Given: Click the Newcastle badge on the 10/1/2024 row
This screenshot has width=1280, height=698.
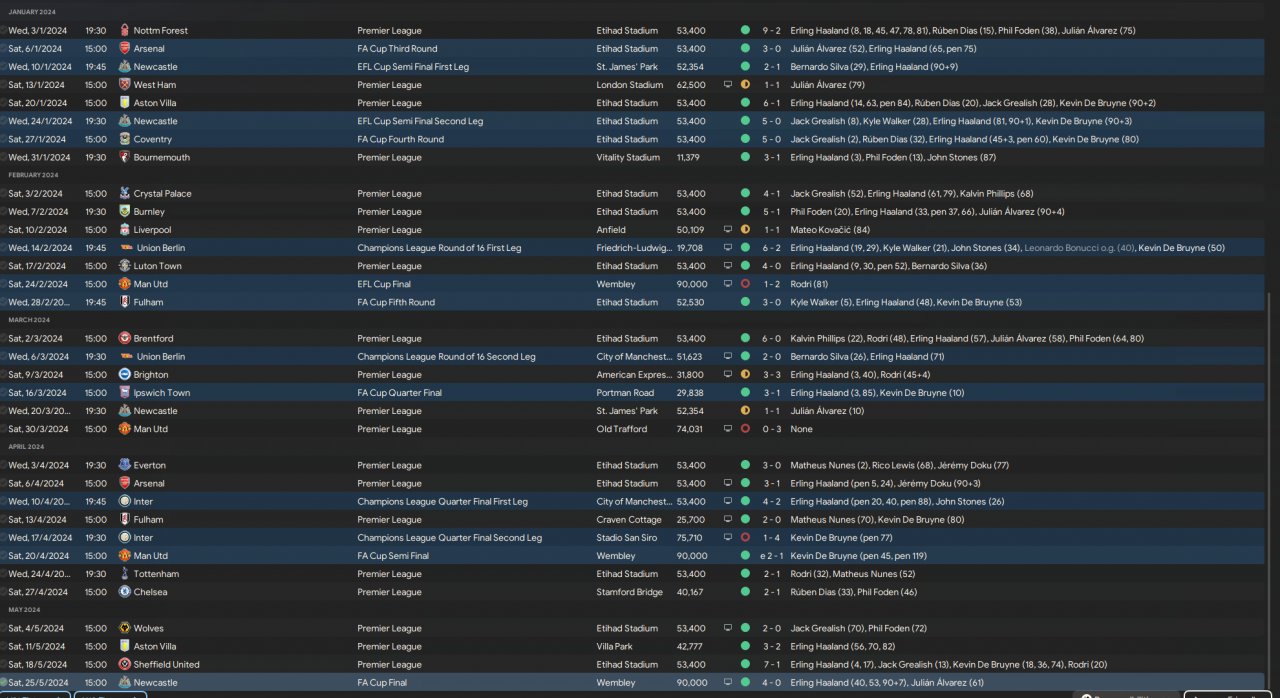Looking at the screenshot, I should tap(124, 66).
